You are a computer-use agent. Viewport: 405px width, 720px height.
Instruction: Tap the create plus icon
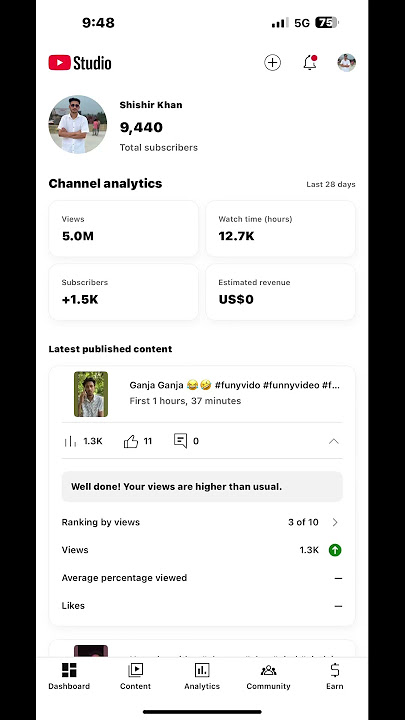coord(272,62)
